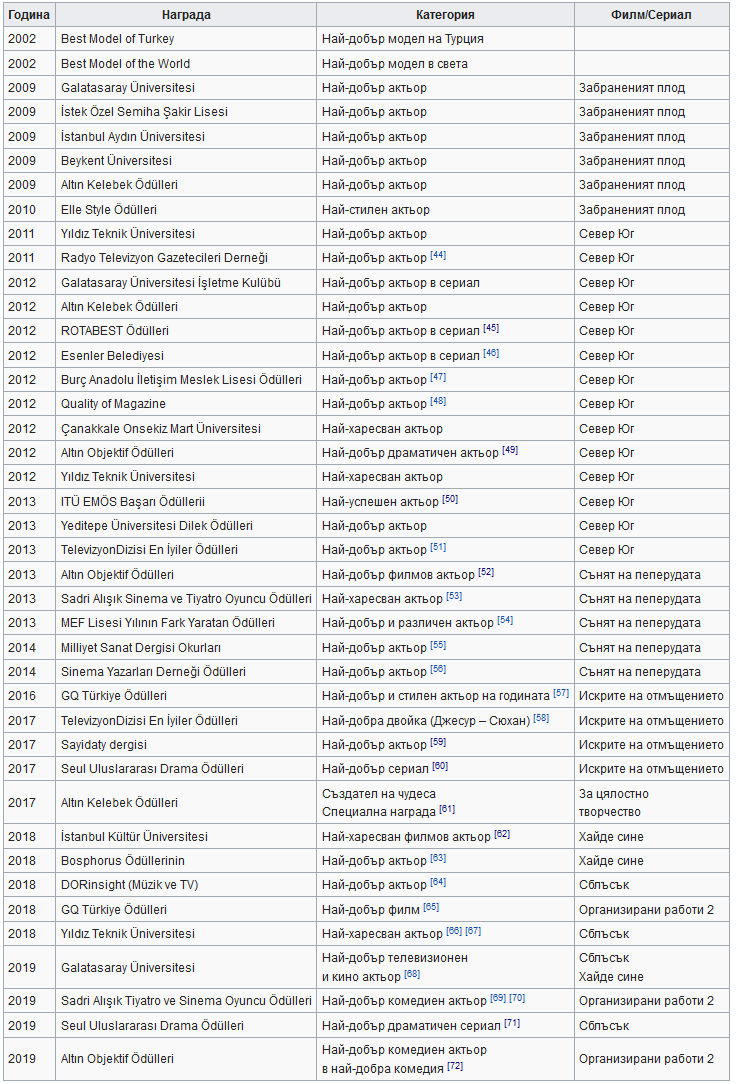The height and width of the screenshot is (1084, 738).
Task: Follow citation 46 in Esenler Belediyesi row
Action: pyautogui.click(x=491, y=353)
